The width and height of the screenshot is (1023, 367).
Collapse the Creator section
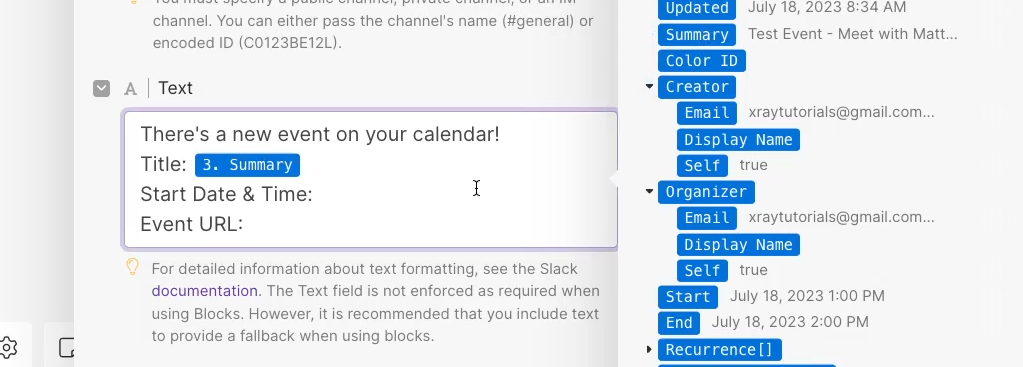649,86
